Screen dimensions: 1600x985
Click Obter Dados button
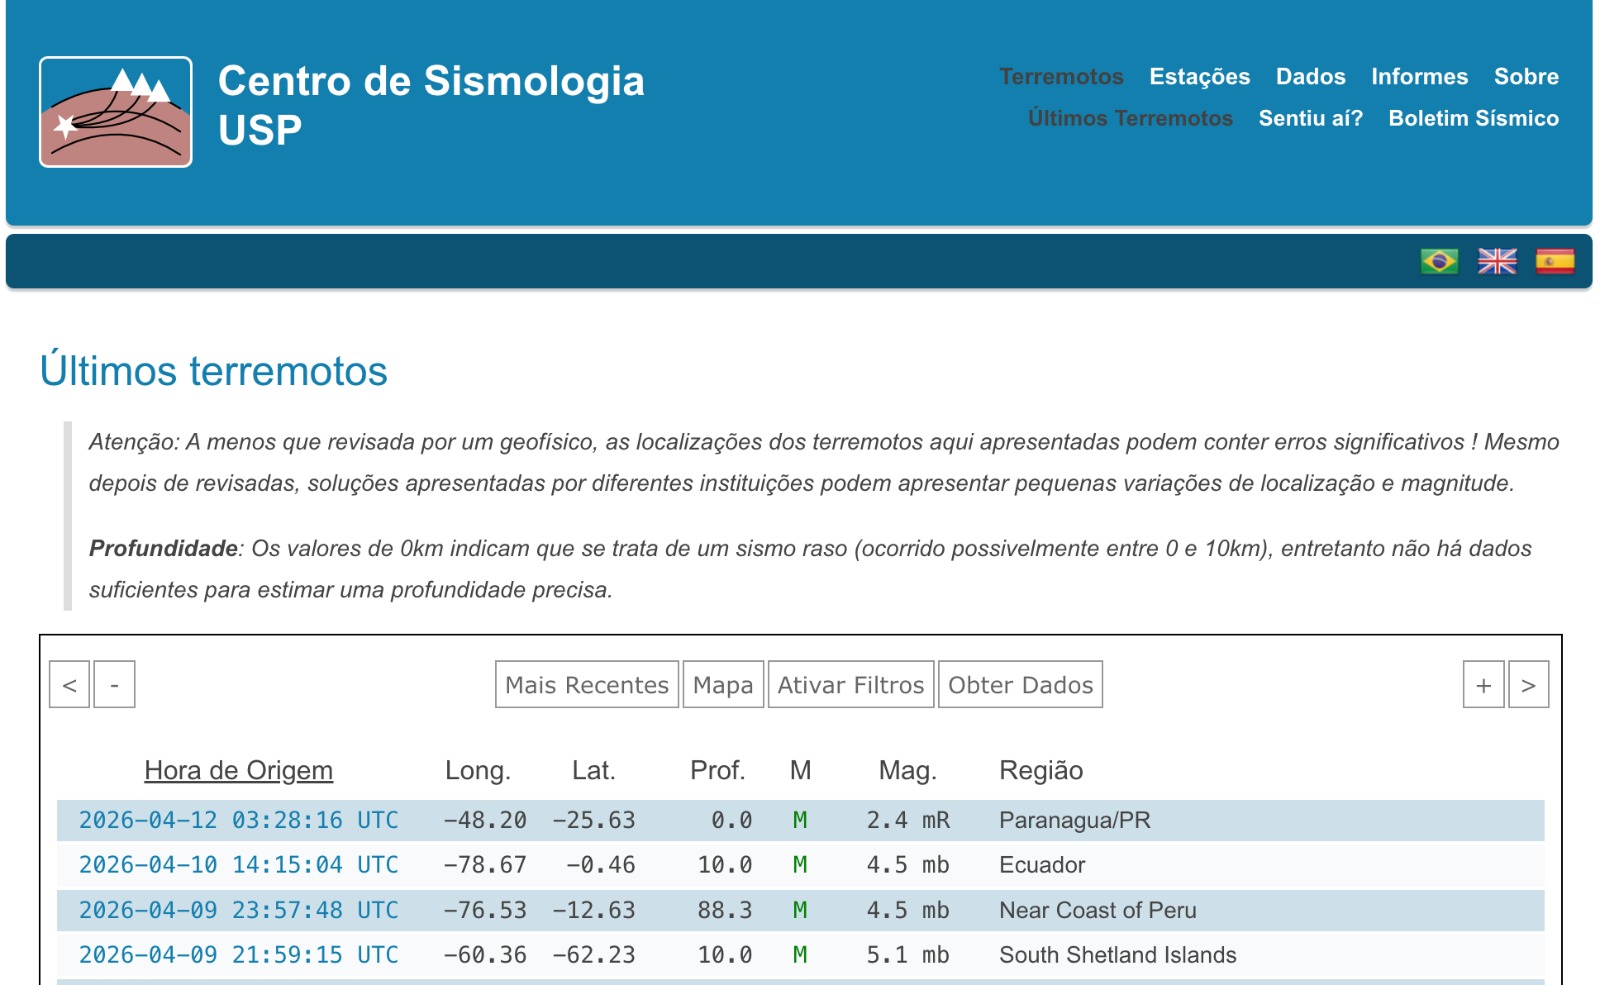coord(1020,685)
